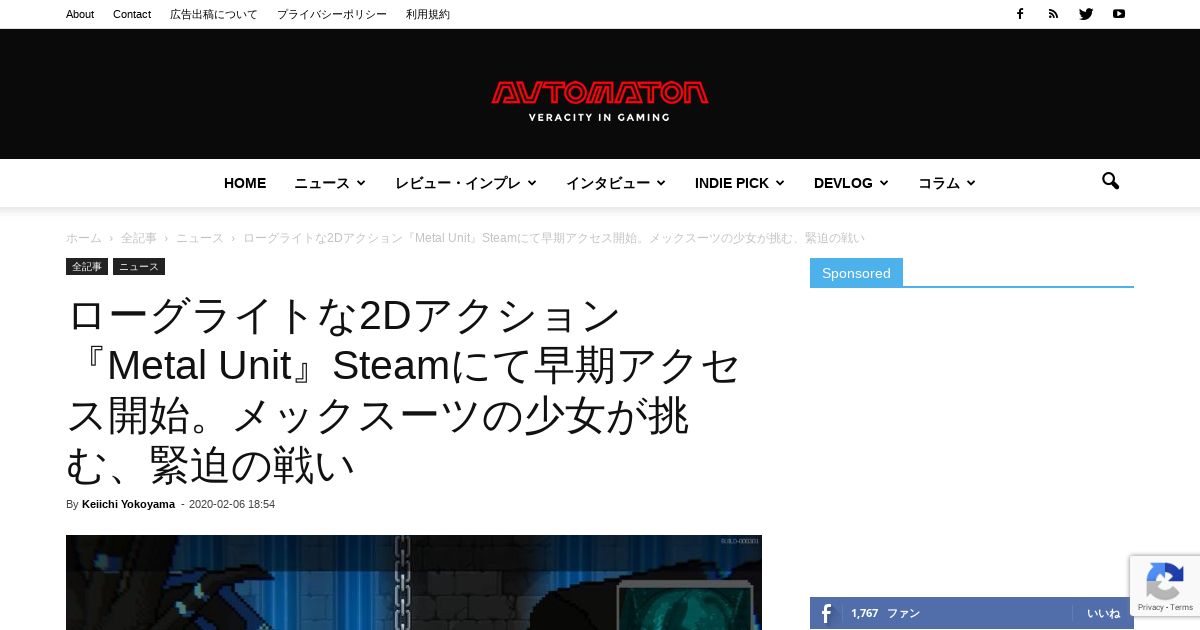Open 利用規約 link
The height and width of the screenshot is (630, 1200).
pyautogui.click(x=428, y=14)
